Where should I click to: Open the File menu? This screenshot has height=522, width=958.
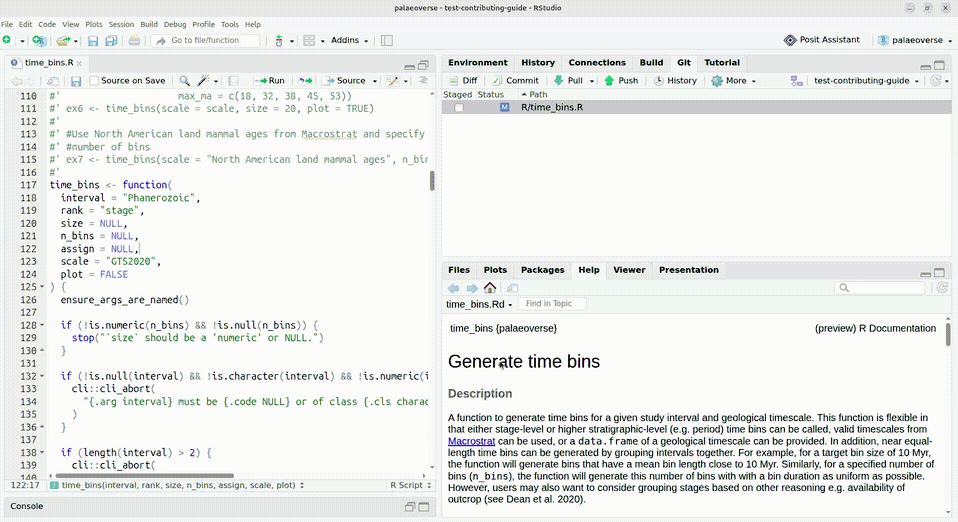(7, 24)
